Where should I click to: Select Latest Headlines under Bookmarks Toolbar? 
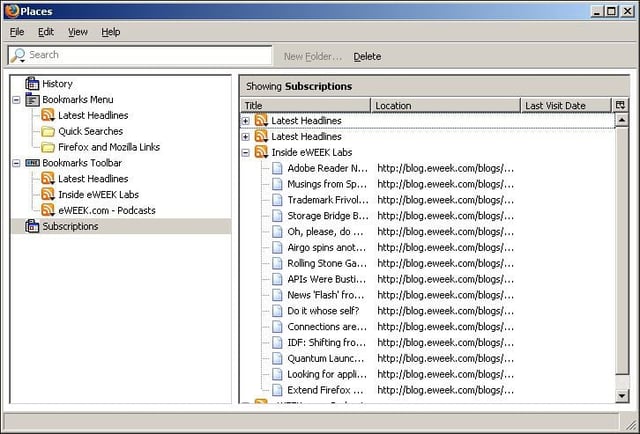point(93,179)
